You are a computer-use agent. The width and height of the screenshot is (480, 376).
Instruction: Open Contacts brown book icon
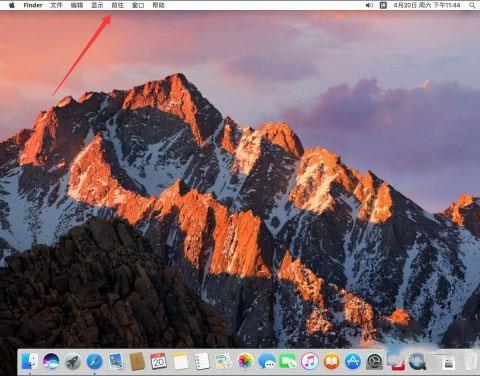[137, 361]
